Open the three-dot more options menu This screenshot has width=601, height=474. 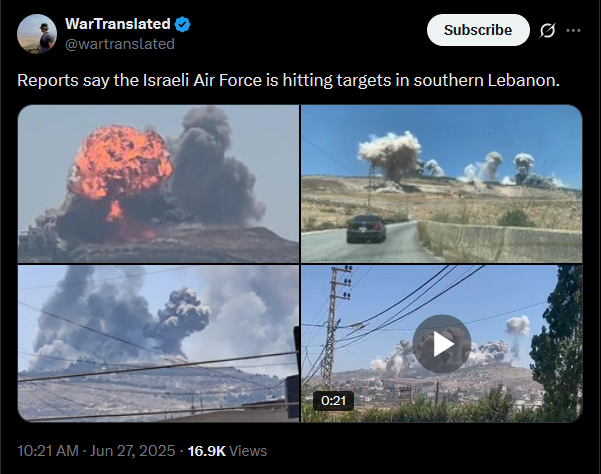pyautogui.click(x=573, y=31)
